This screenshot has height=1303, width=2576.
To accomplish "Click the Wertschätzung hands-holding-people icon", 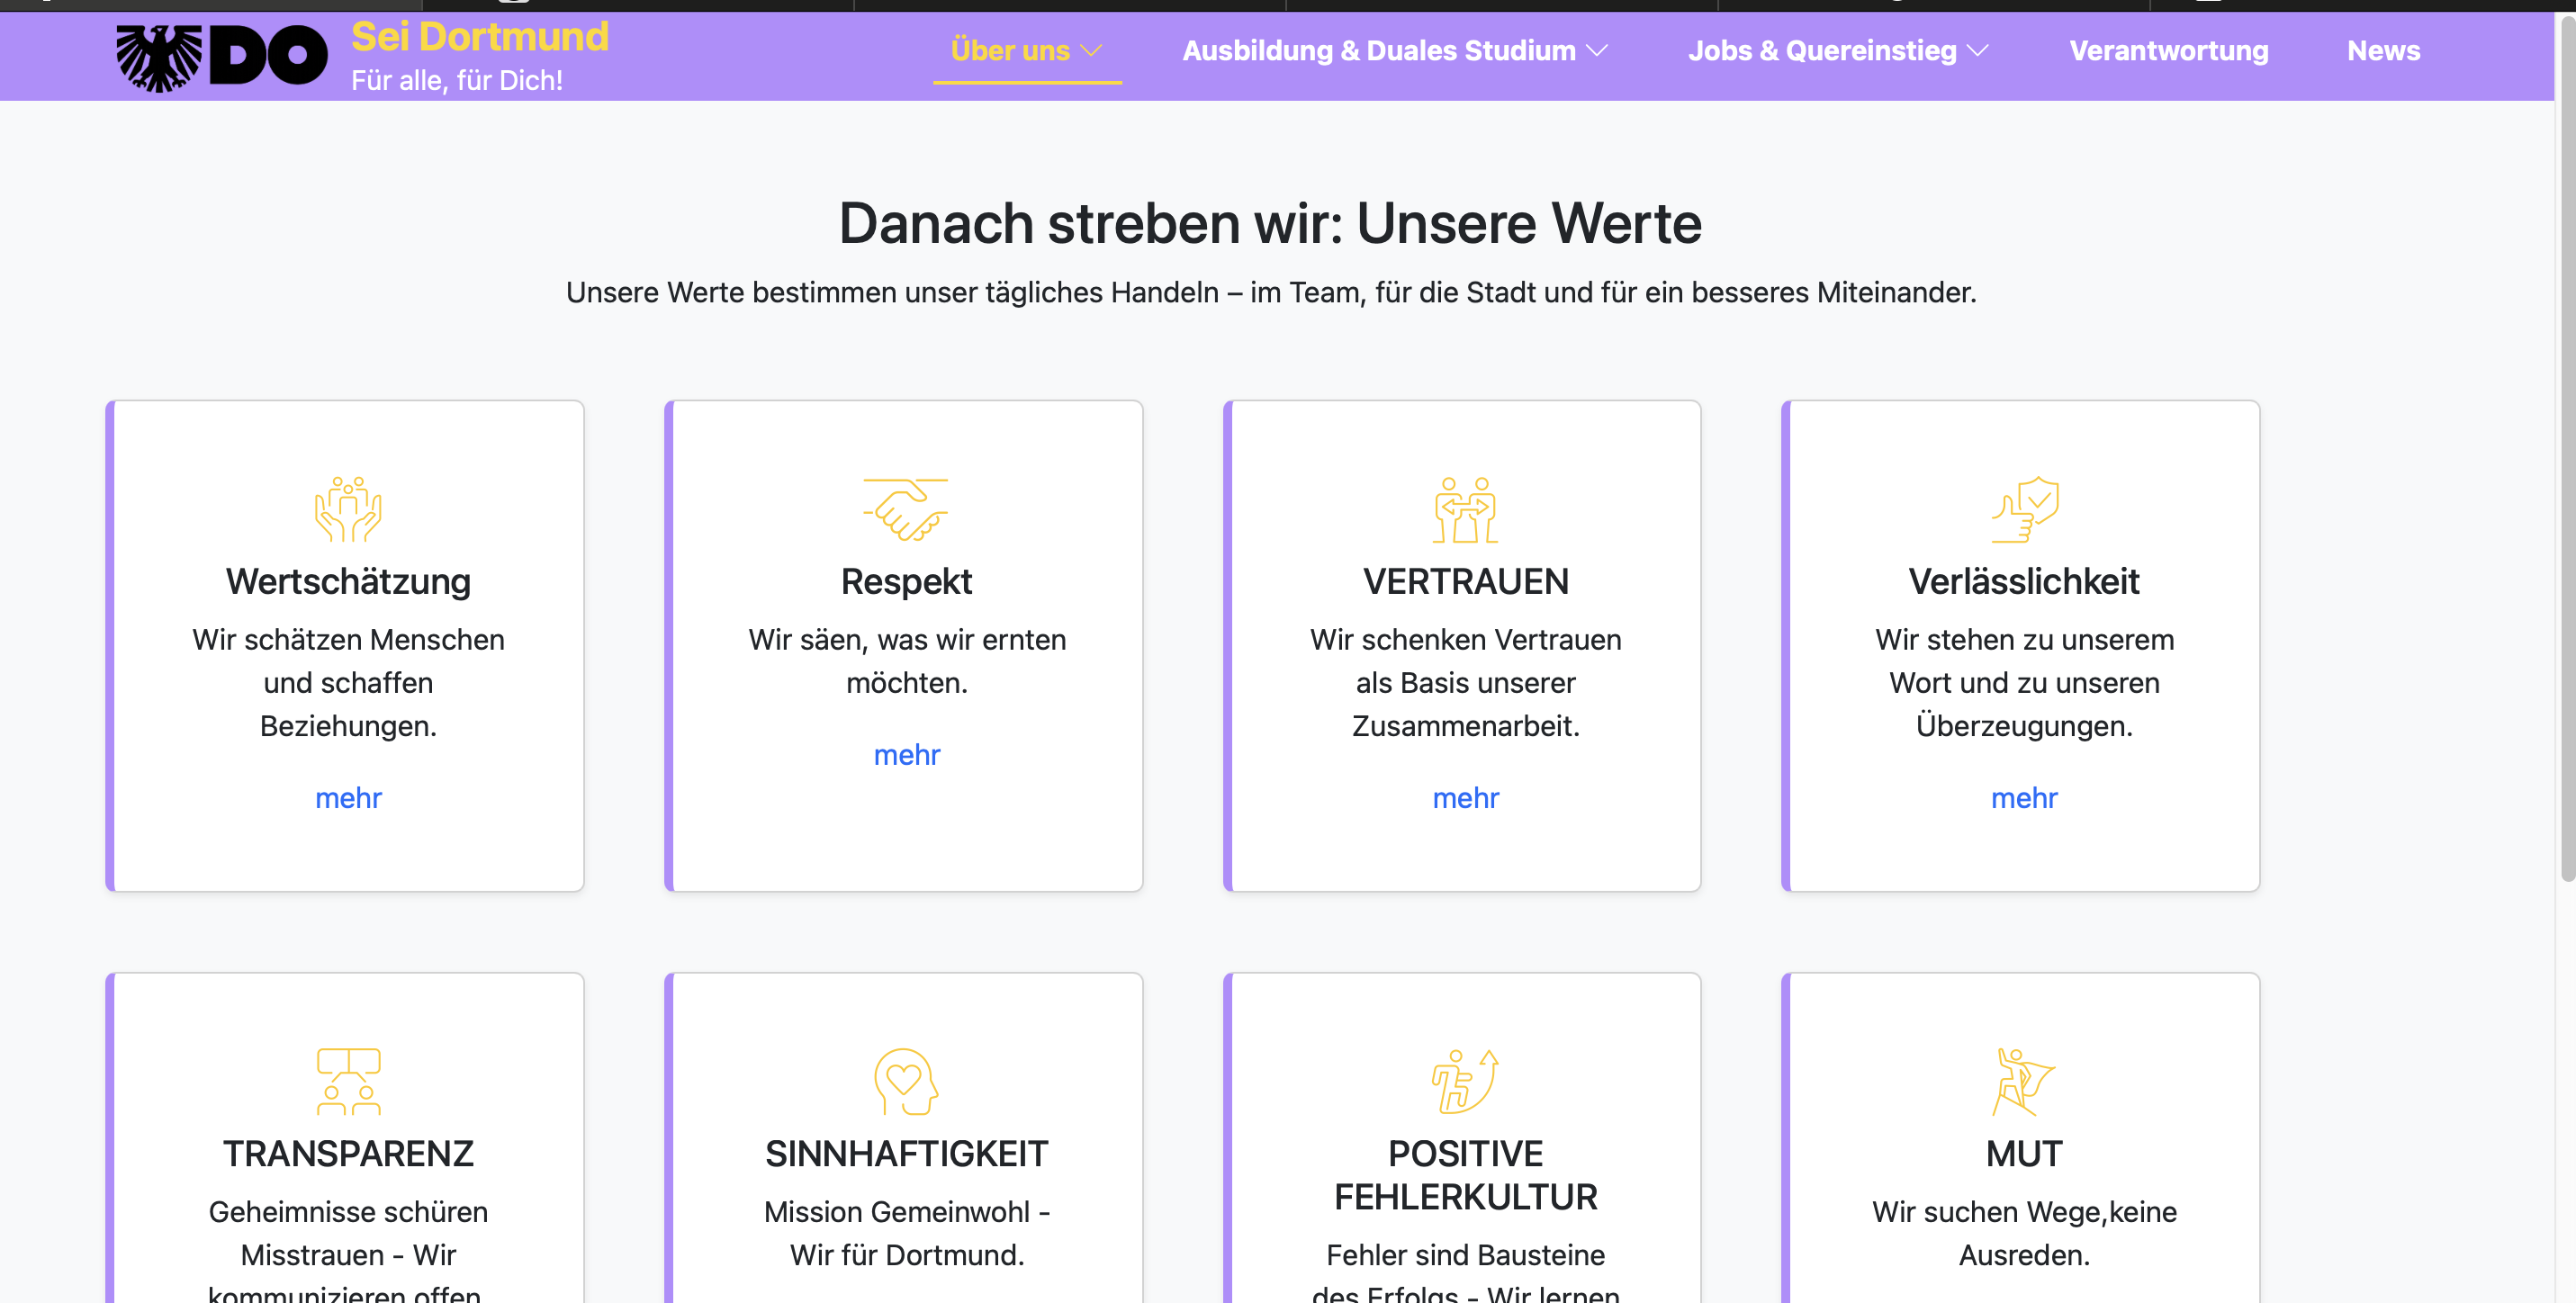I will pos(348,509).
